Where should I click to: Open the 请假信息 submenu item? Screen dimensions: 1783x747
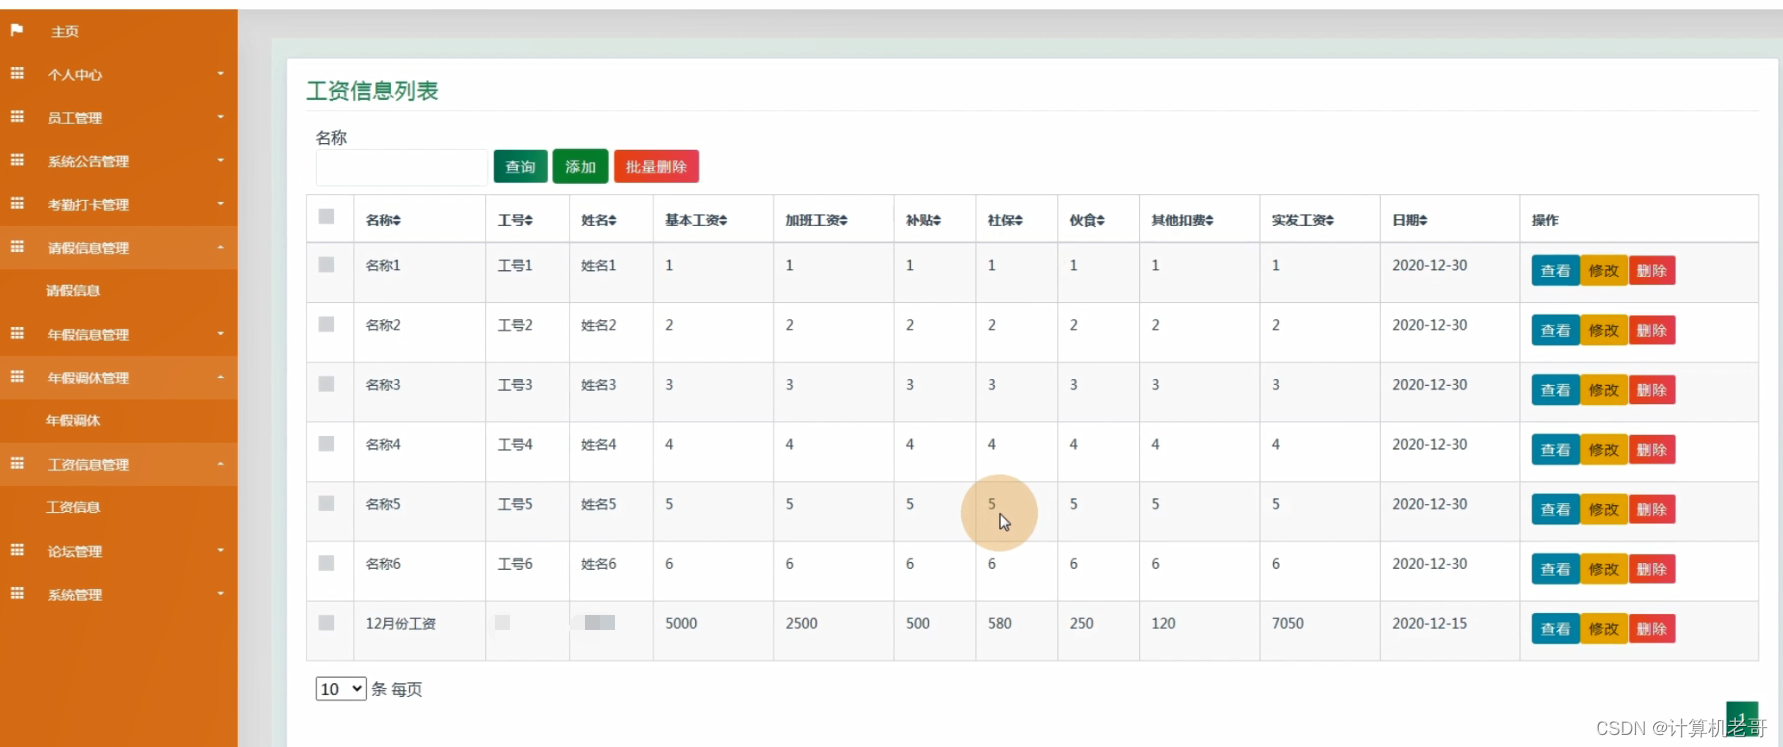click(73, 291)
